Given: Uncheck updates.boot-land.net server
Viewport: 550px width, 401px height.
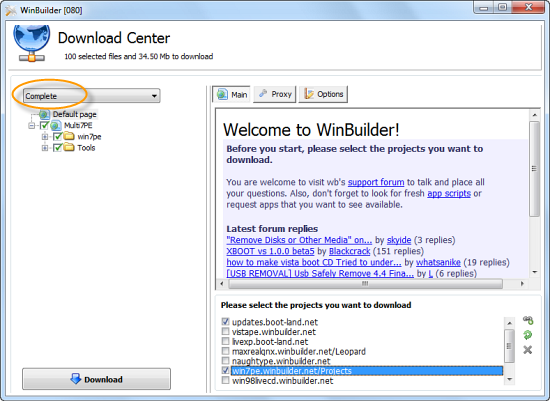Looking at the screenshot, I should tap(226, 321).
